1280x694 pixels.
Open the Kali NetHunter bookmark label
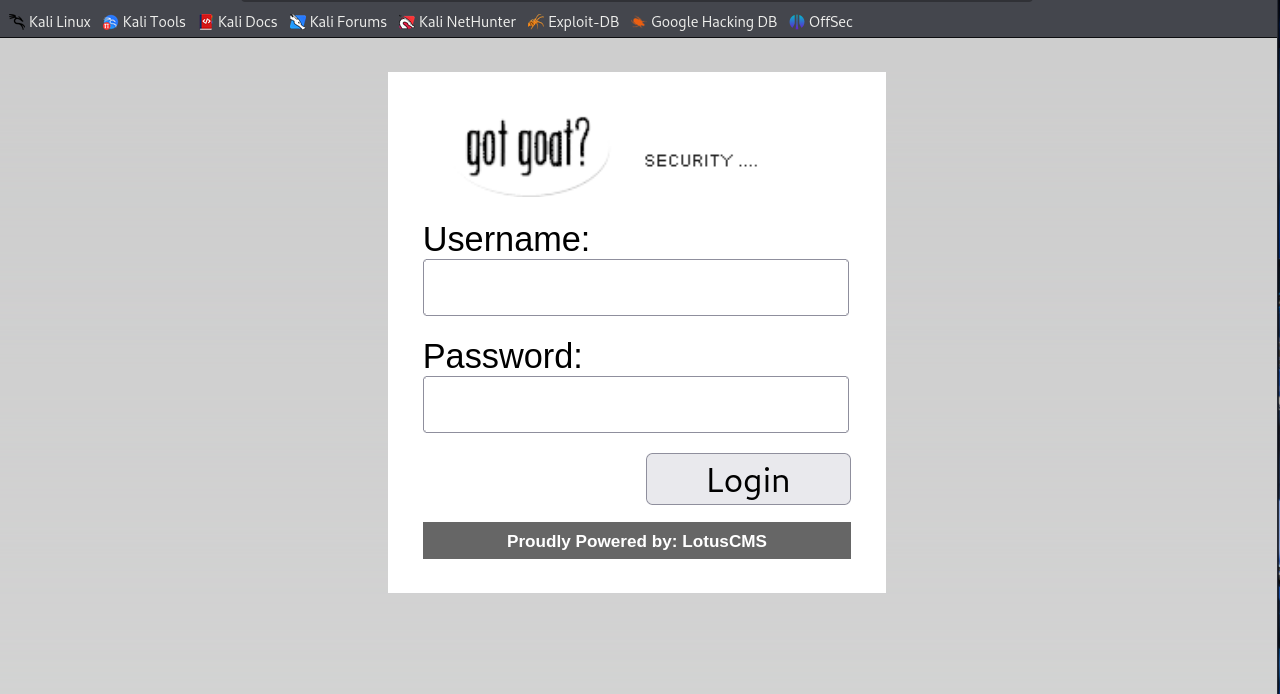tap(467, 22)
